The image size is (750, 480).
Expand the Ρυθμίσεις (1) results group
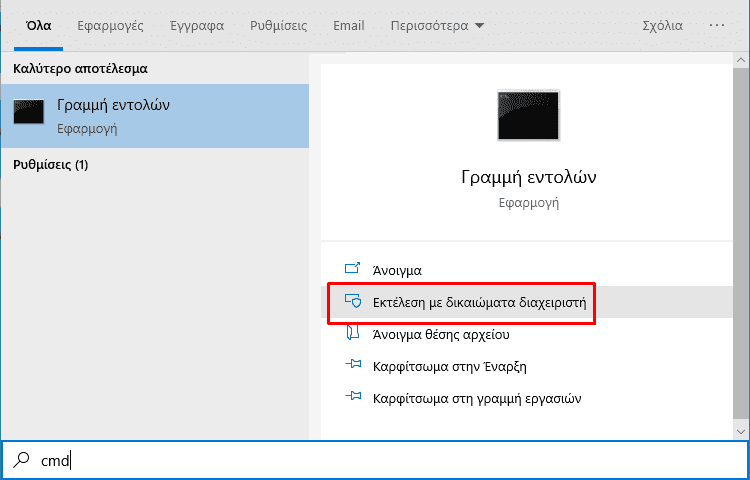[51, 164]
